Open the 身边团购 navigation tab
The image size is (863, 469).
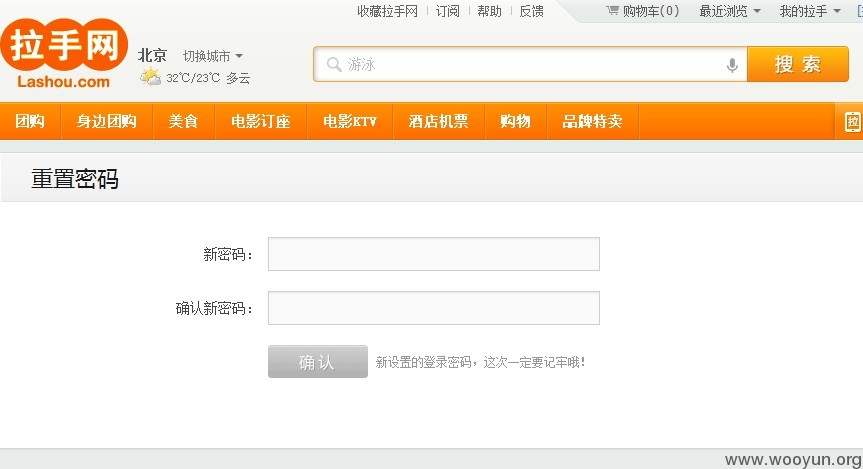pyautogui.click(x=107, y=121)
